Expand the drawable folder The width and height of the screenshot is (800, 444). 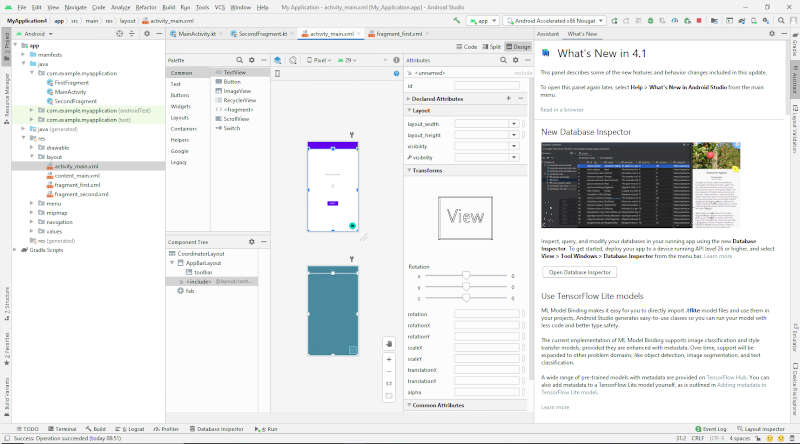[x=32, y=147]
